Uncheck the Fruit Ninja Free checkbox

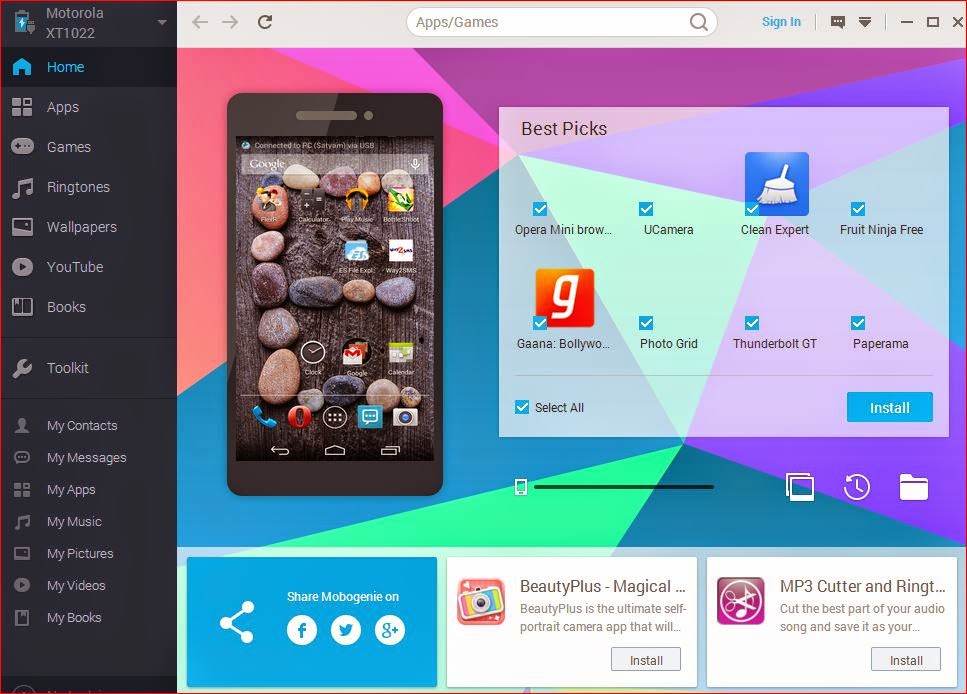pos(858,209)
